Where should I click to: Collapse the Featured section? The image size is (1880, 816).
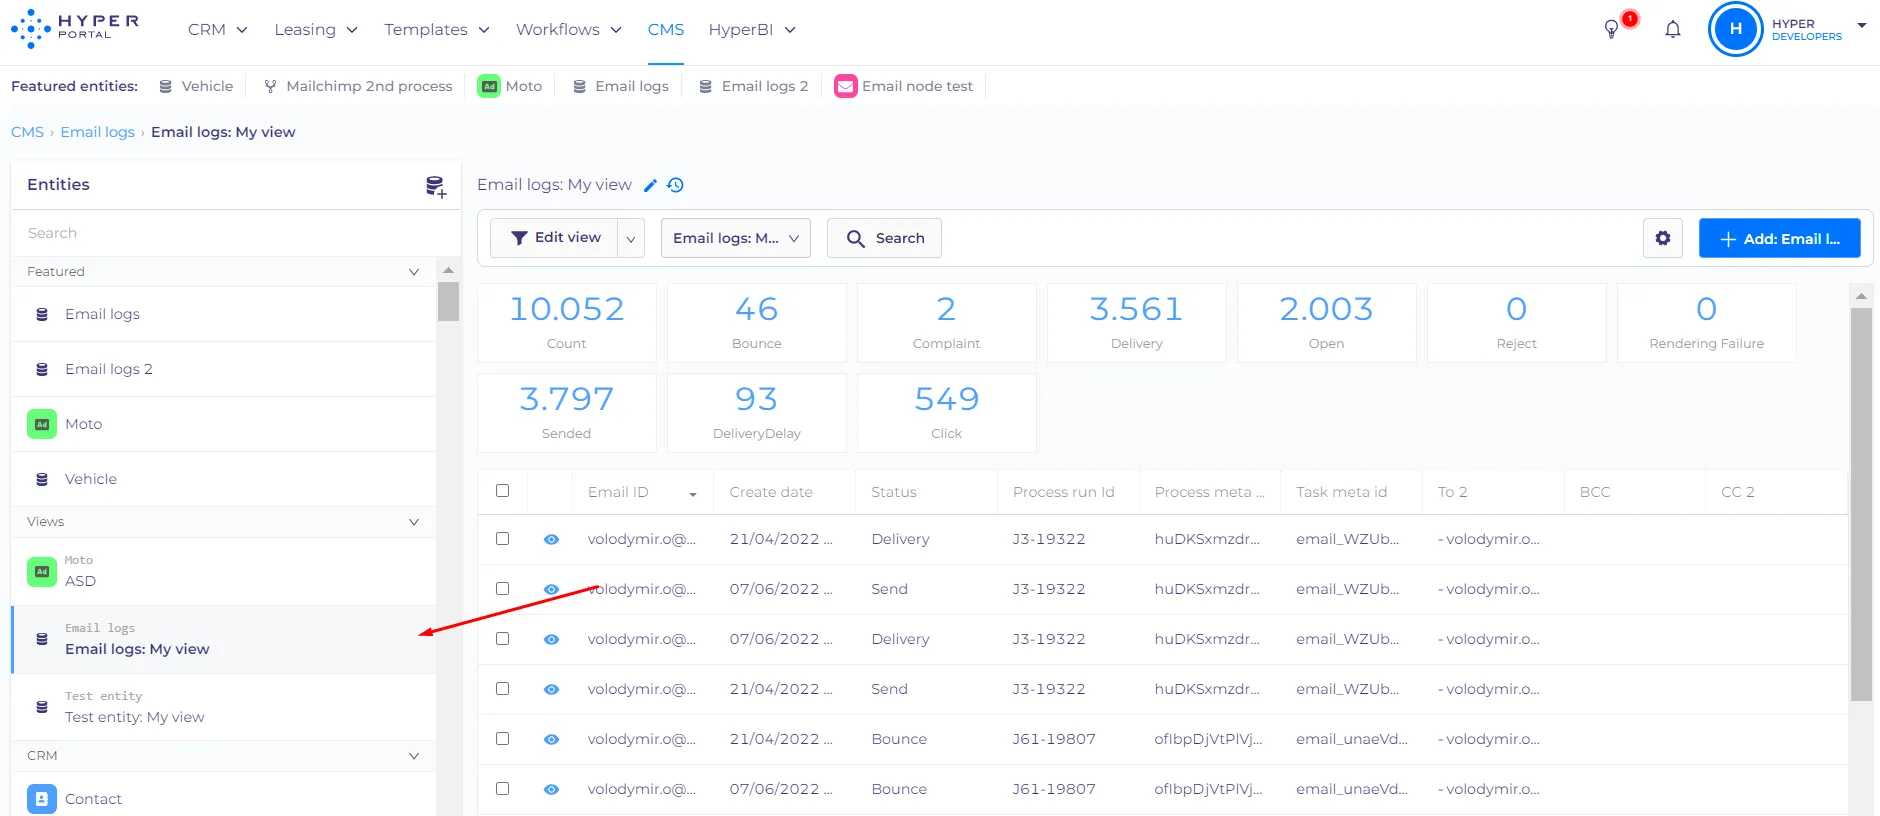click(414, 272)
